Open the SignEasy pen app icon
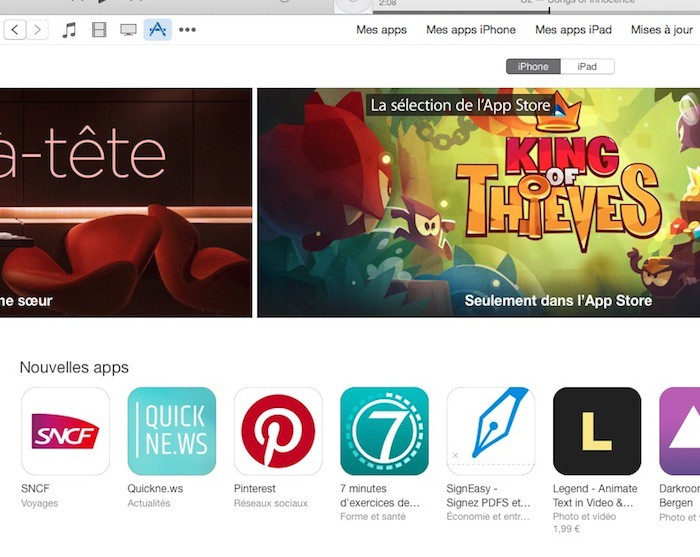Viewport: 700px width, 557px height. pyautogui.click(x=490, y=431)
